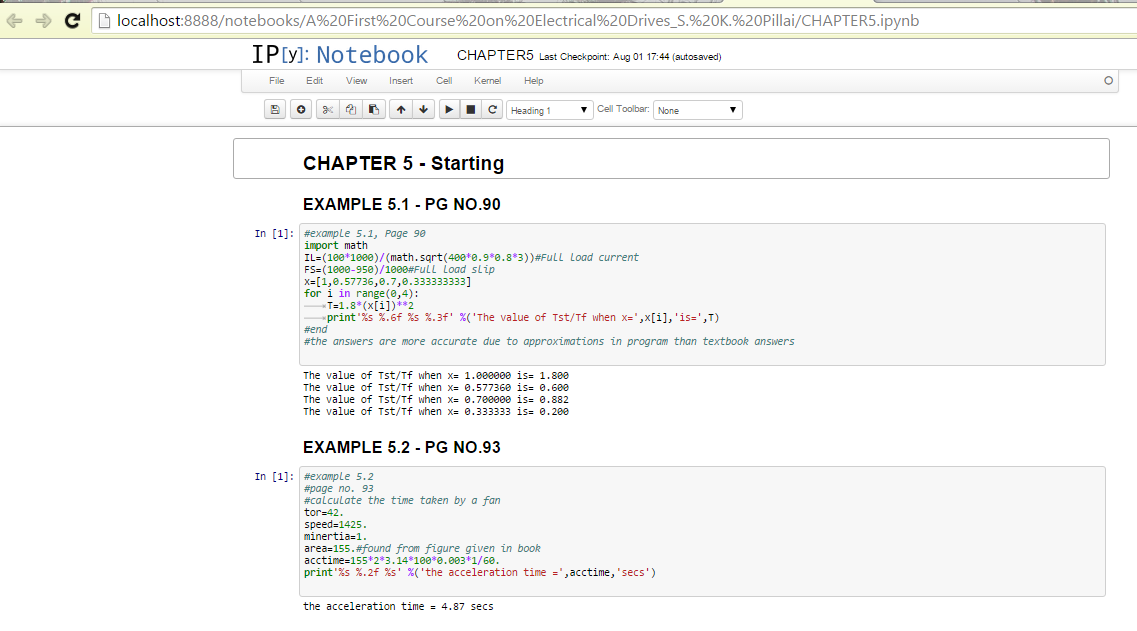The image size is (1137, 631).
Task: Cut the selected cell with scissors icon
Action: 327,110
